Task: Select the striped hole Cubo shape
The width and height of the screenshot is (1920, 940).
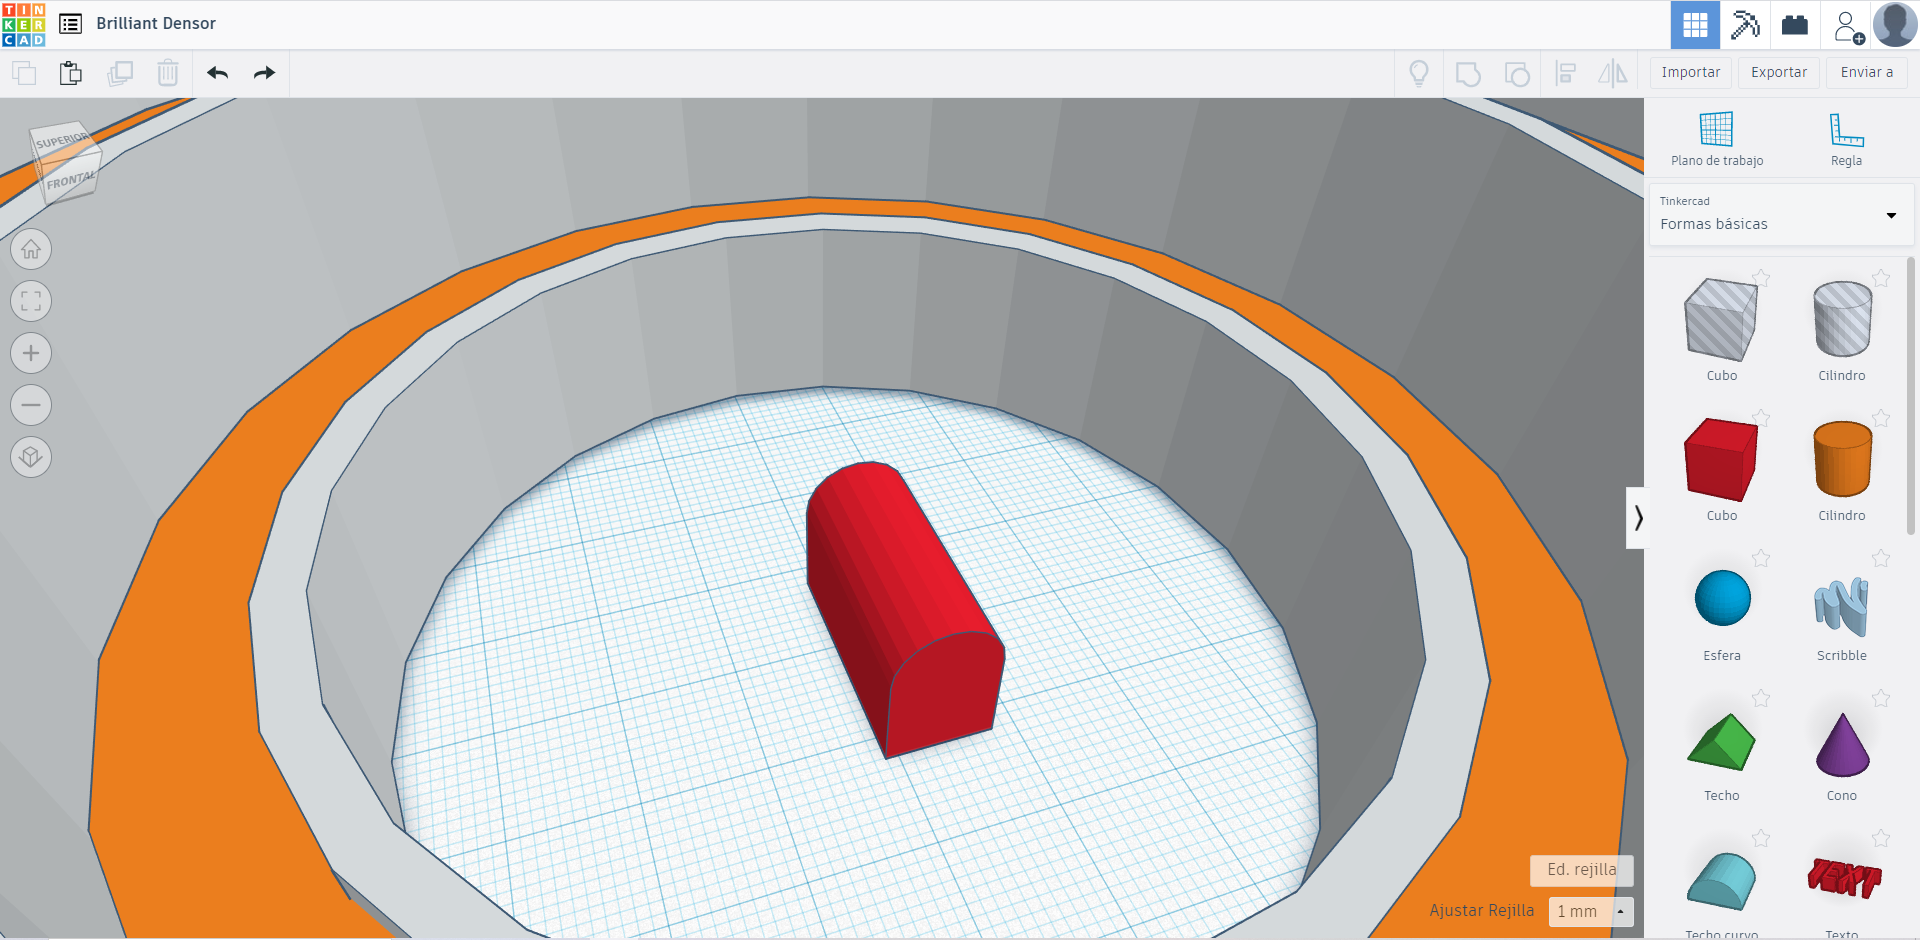Action: click(x=1721, y=320)
